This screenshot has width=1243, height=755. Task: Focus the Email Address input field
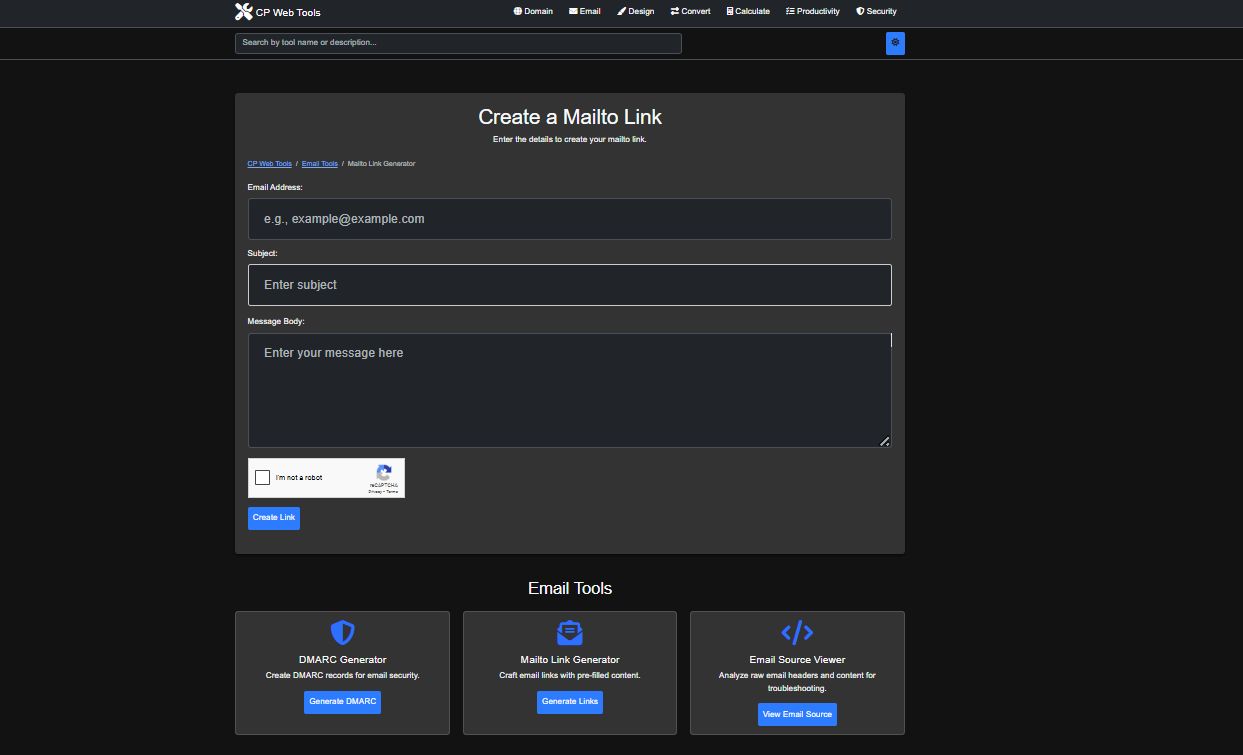pyautogui.click(x=569, y=219)
